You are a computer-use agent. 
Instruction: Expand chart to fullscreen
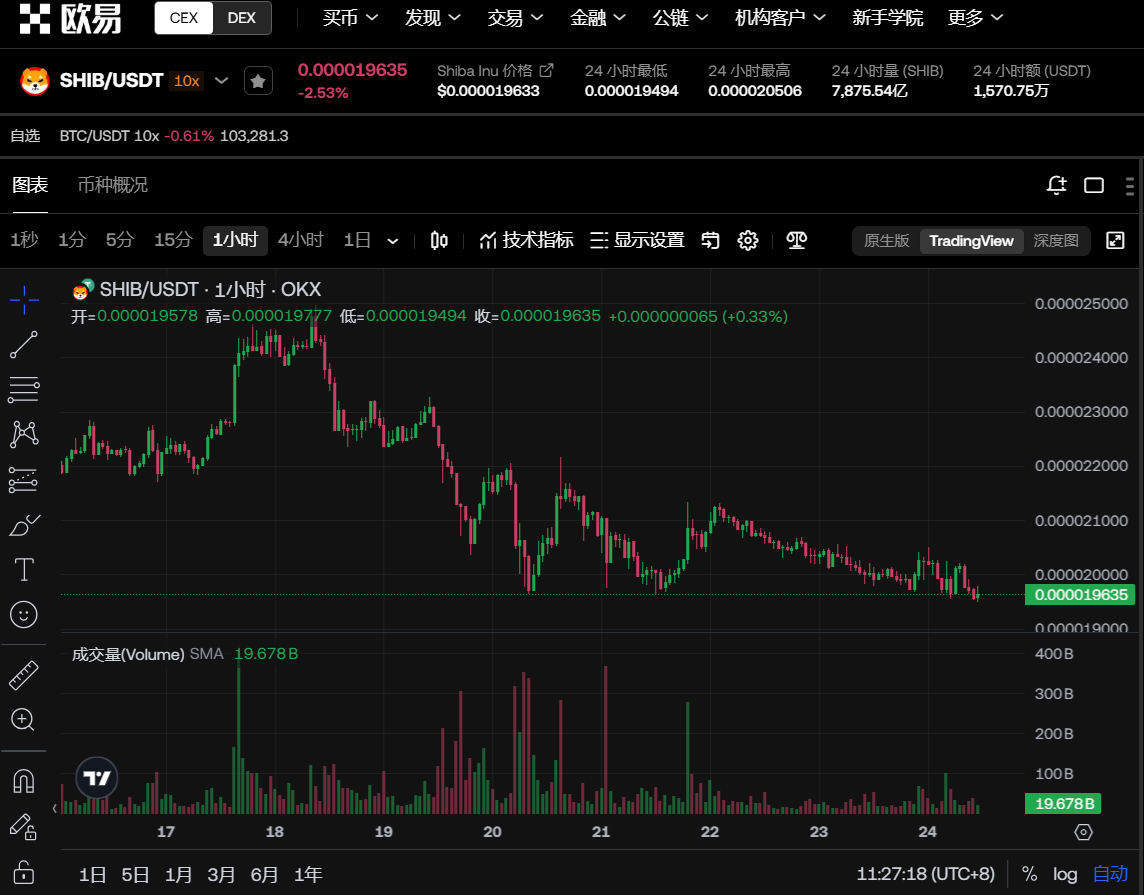click(x=1116, y=241)
